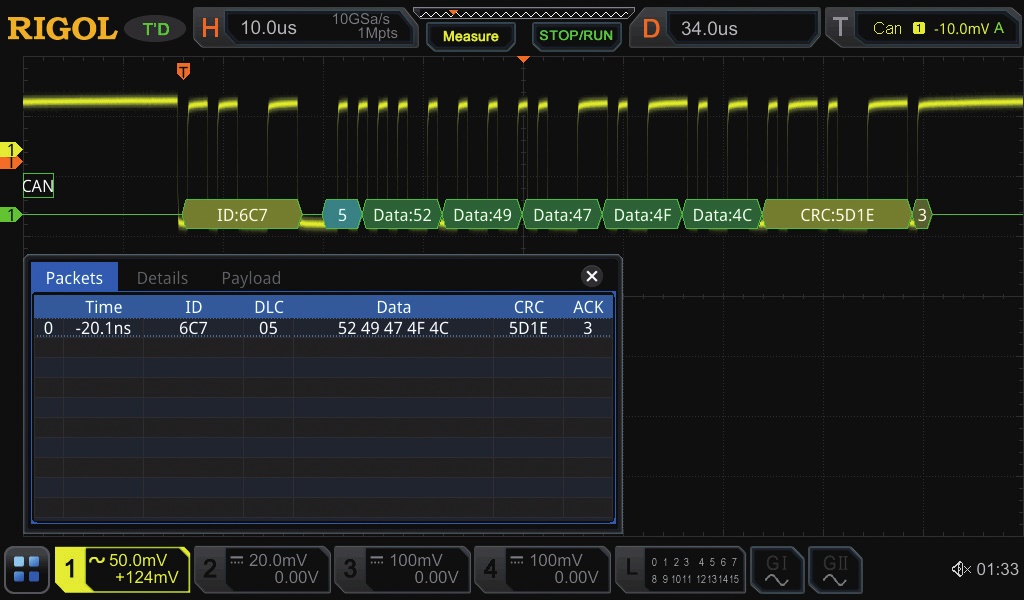
Task: Click the decoded ACK 3 segment
Action: coord(921,215)
